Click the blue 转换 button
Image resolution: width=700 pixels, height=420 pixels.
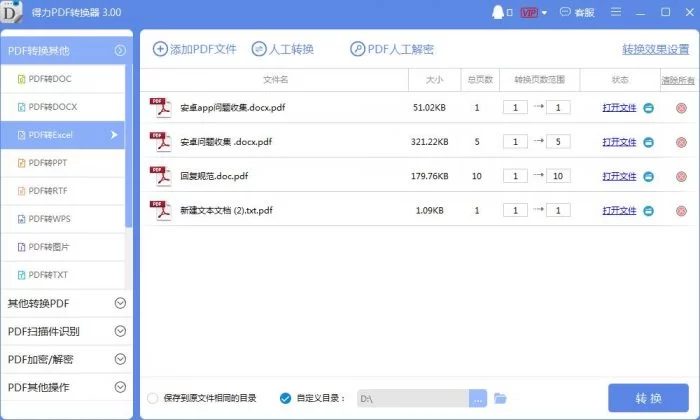(x=648, y=398)
